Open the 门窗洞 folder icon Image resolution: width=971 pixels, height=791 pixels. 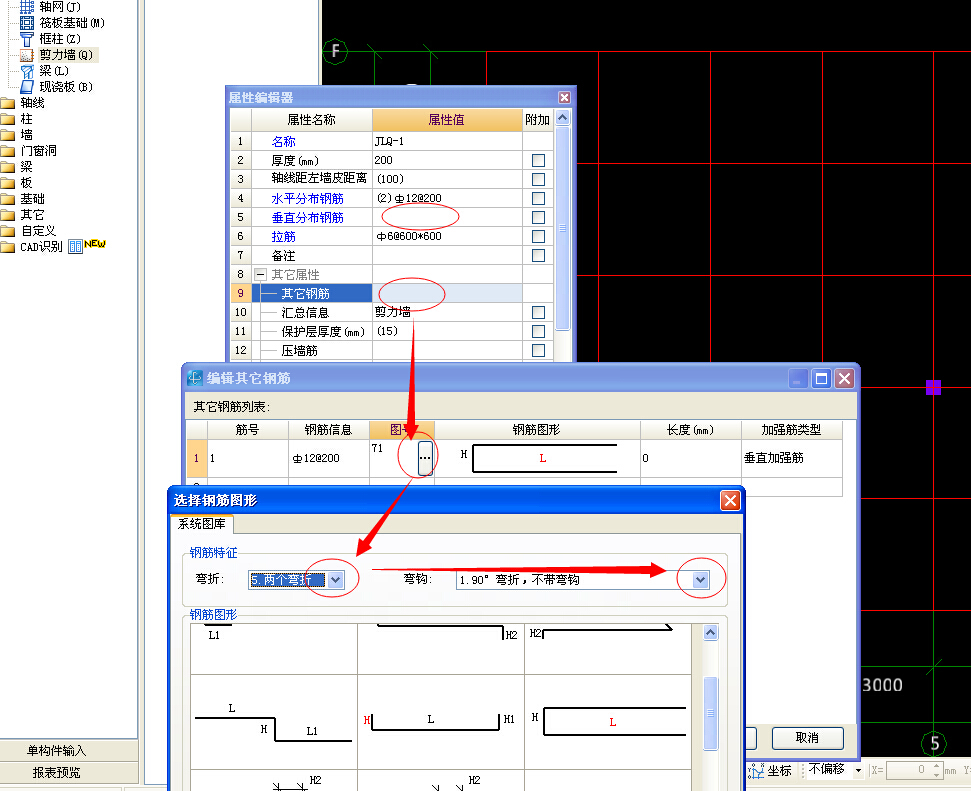(8, 151)
